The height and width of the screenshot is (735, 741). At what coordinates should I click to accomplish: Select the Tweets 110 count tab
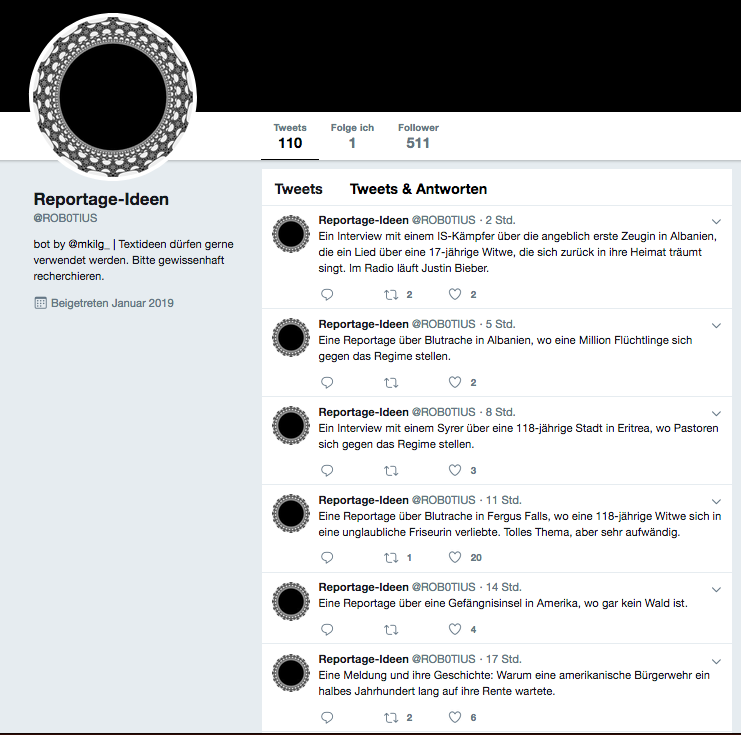click(x=290, y=136)
